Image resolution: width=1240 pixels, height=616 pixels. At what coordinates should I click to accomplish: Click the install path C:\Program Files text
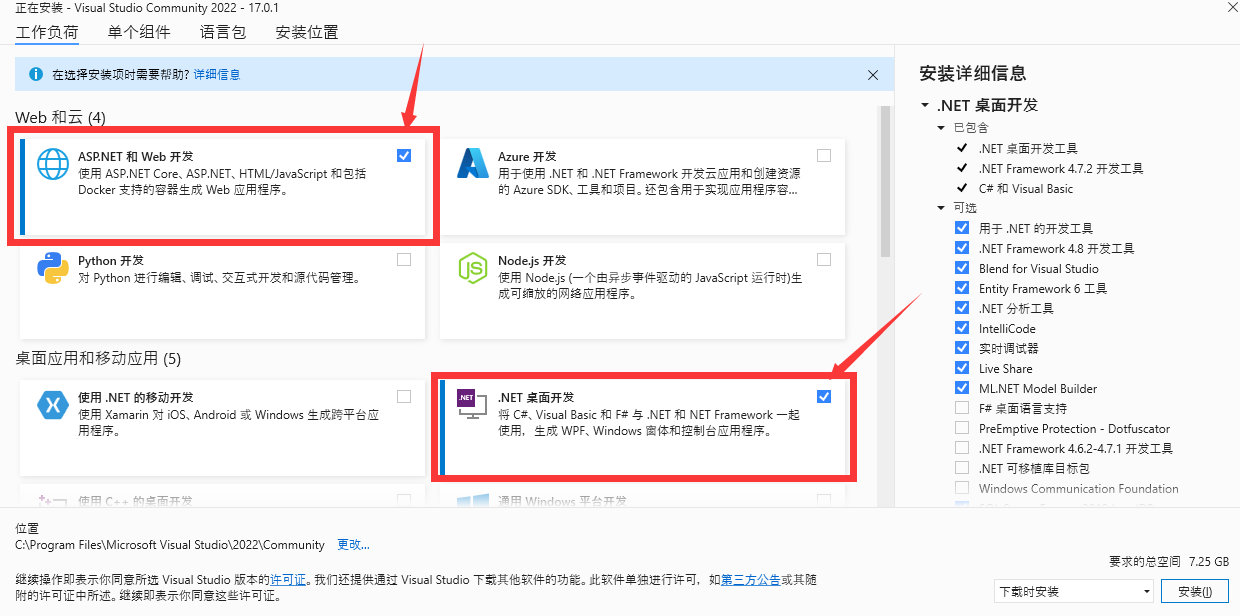pos(170,545)
